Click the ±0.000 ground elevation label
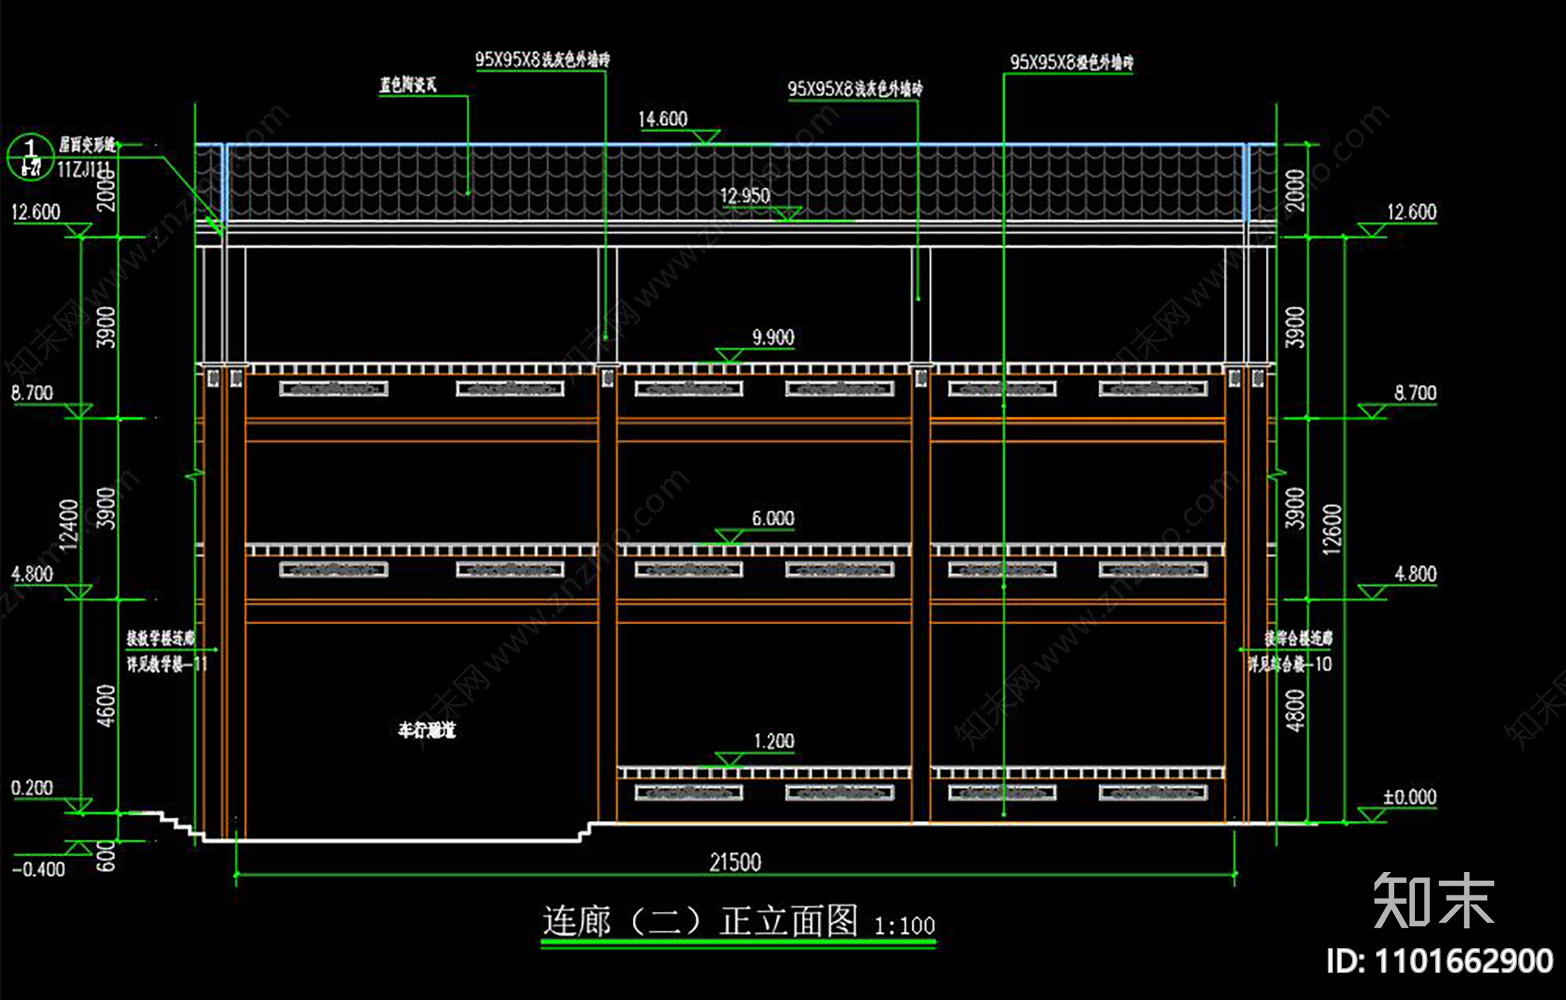The image size is (1566, 1000). (1410, 797)
